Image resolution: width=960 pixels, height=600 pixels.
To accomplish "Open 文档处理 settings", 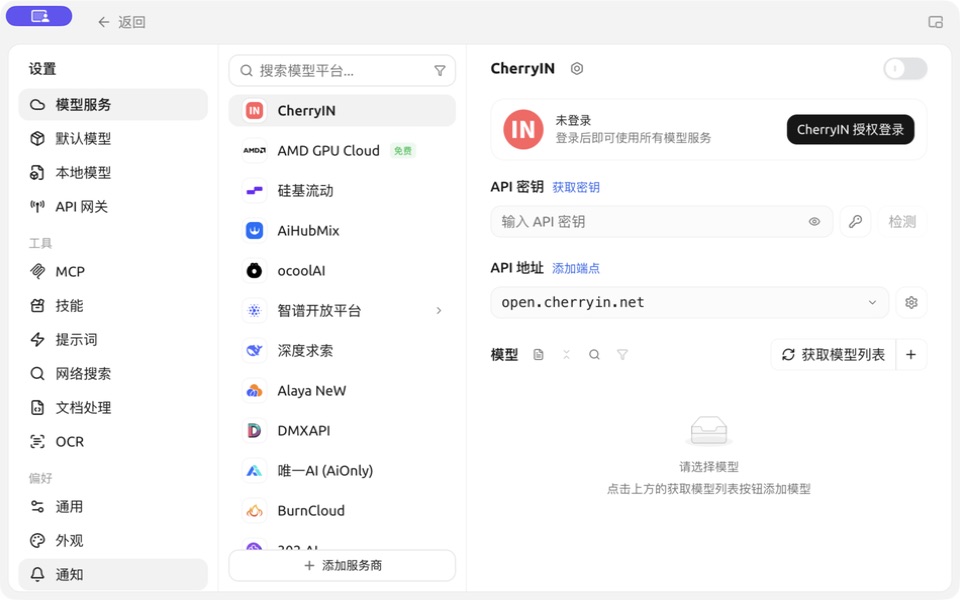I will [113, 407].
